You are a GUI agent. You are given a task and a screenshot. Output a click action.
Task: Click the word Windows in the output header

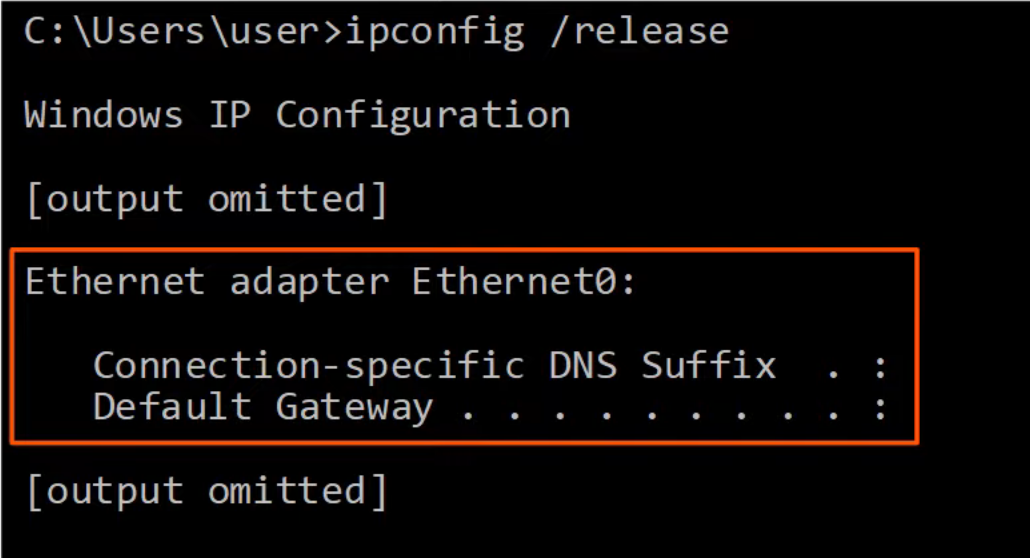(104, 115)
